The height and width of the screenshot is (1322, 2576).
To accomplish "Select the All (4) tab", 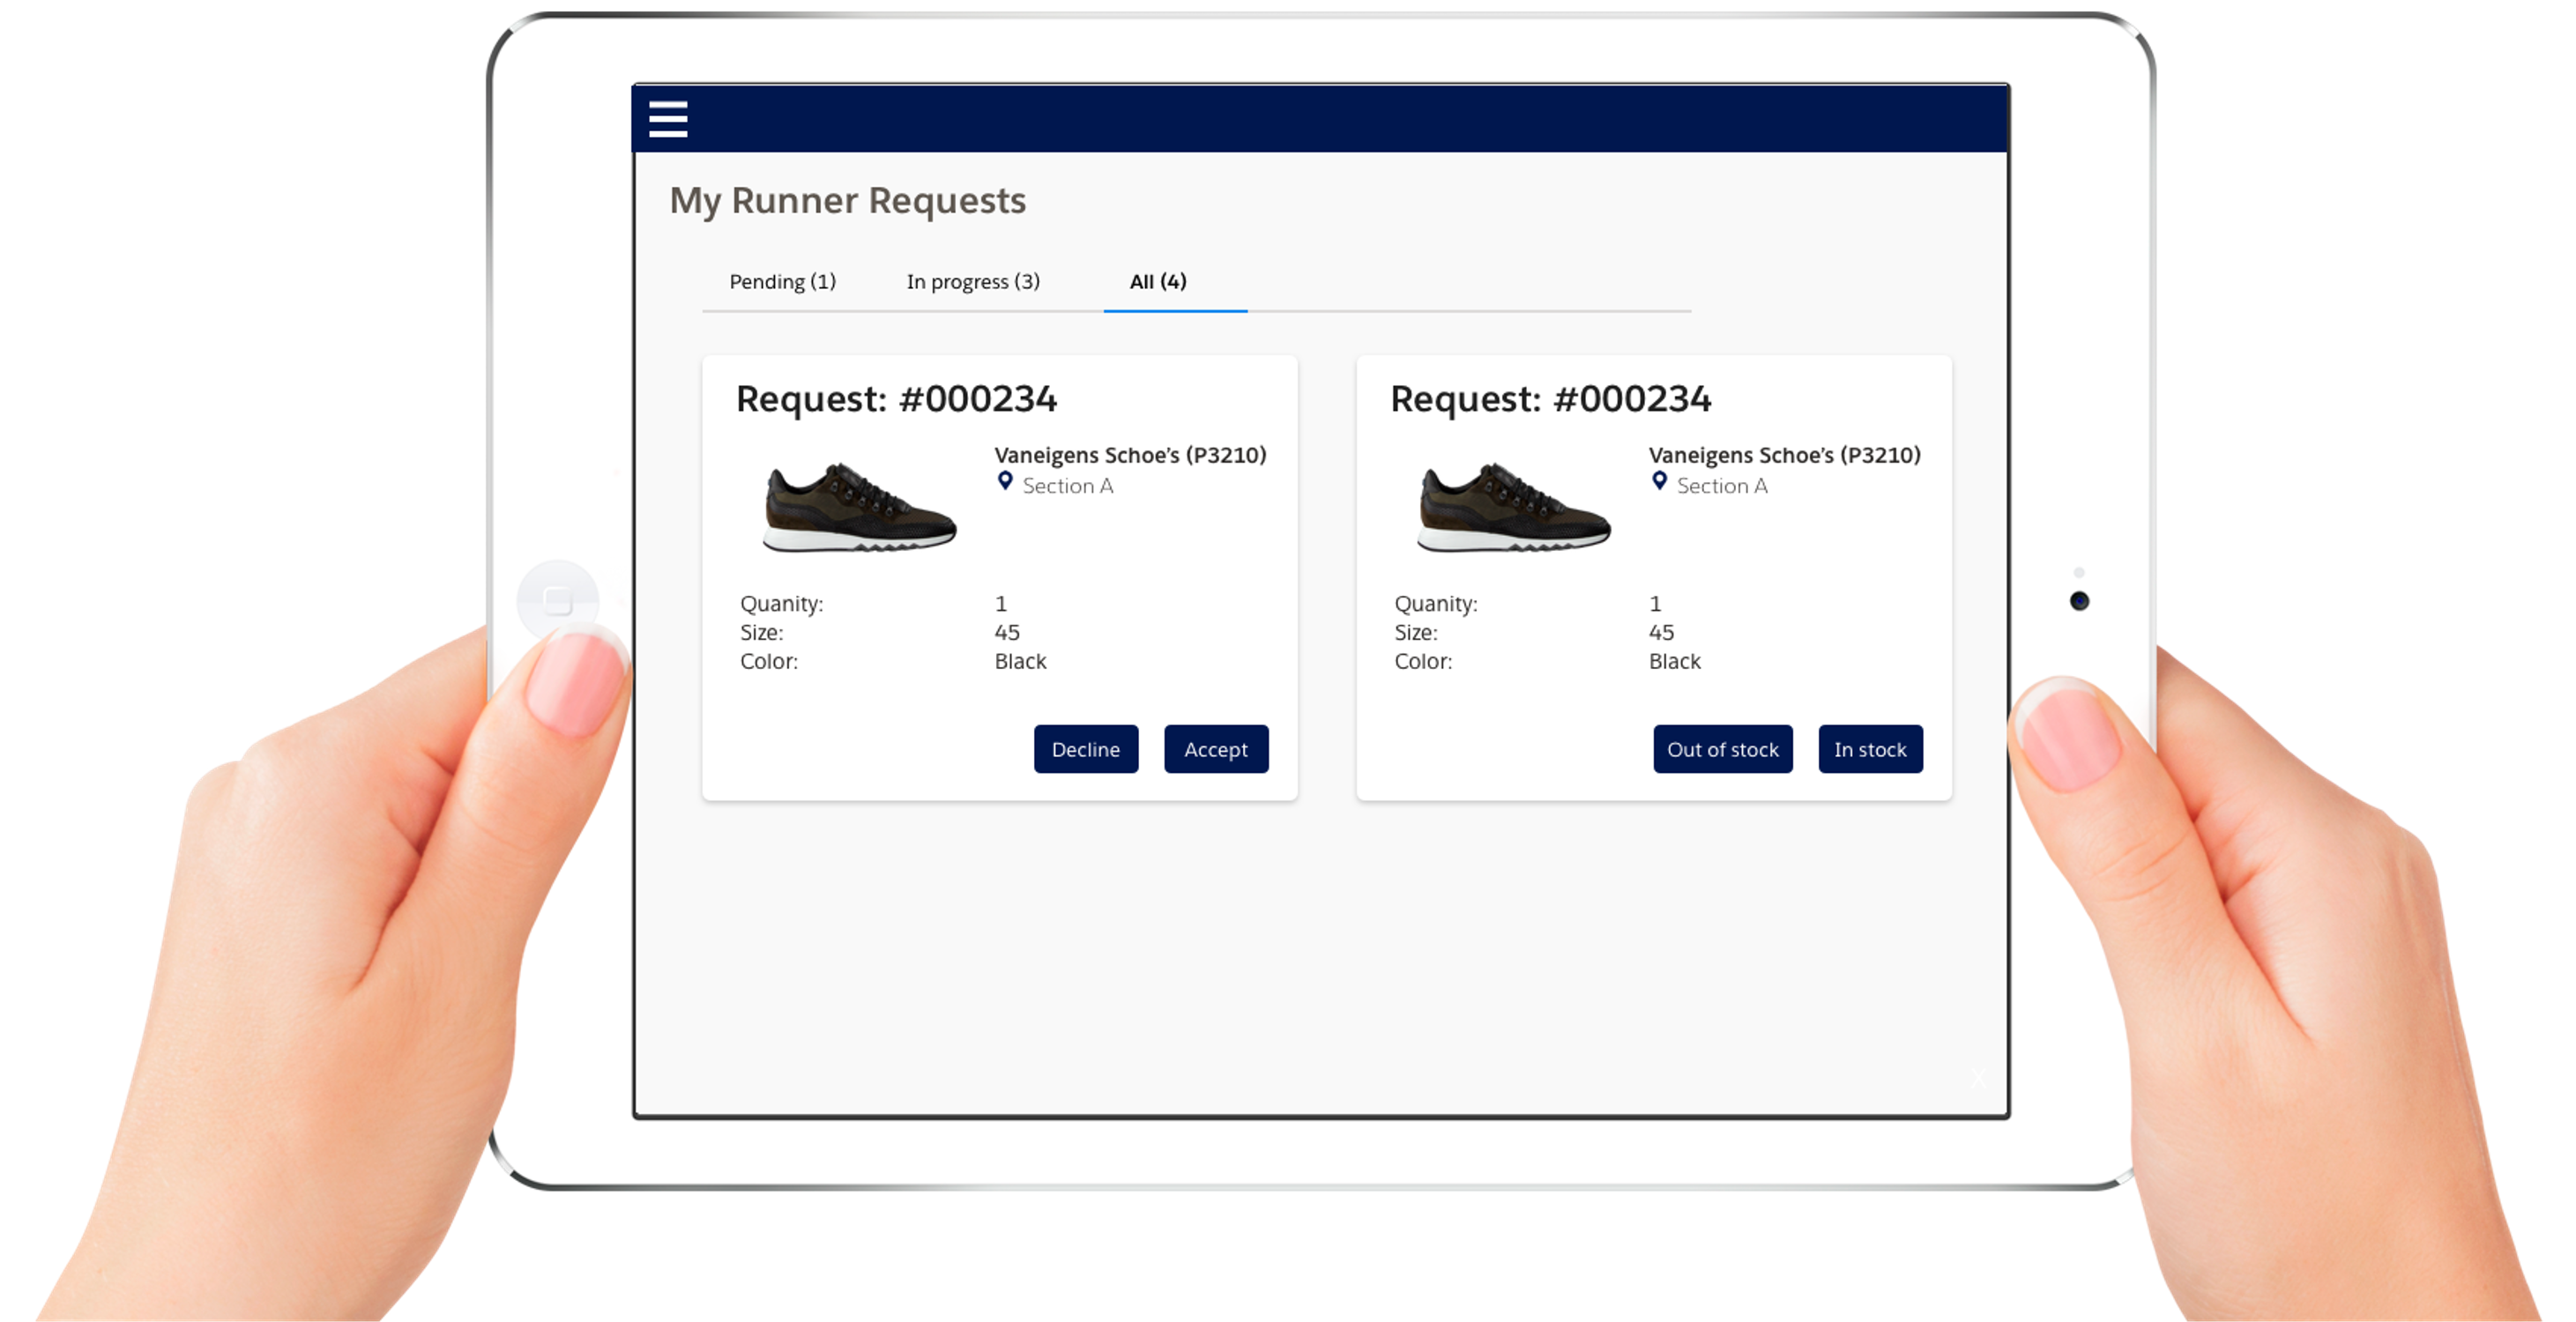I will coord(1158,282).
